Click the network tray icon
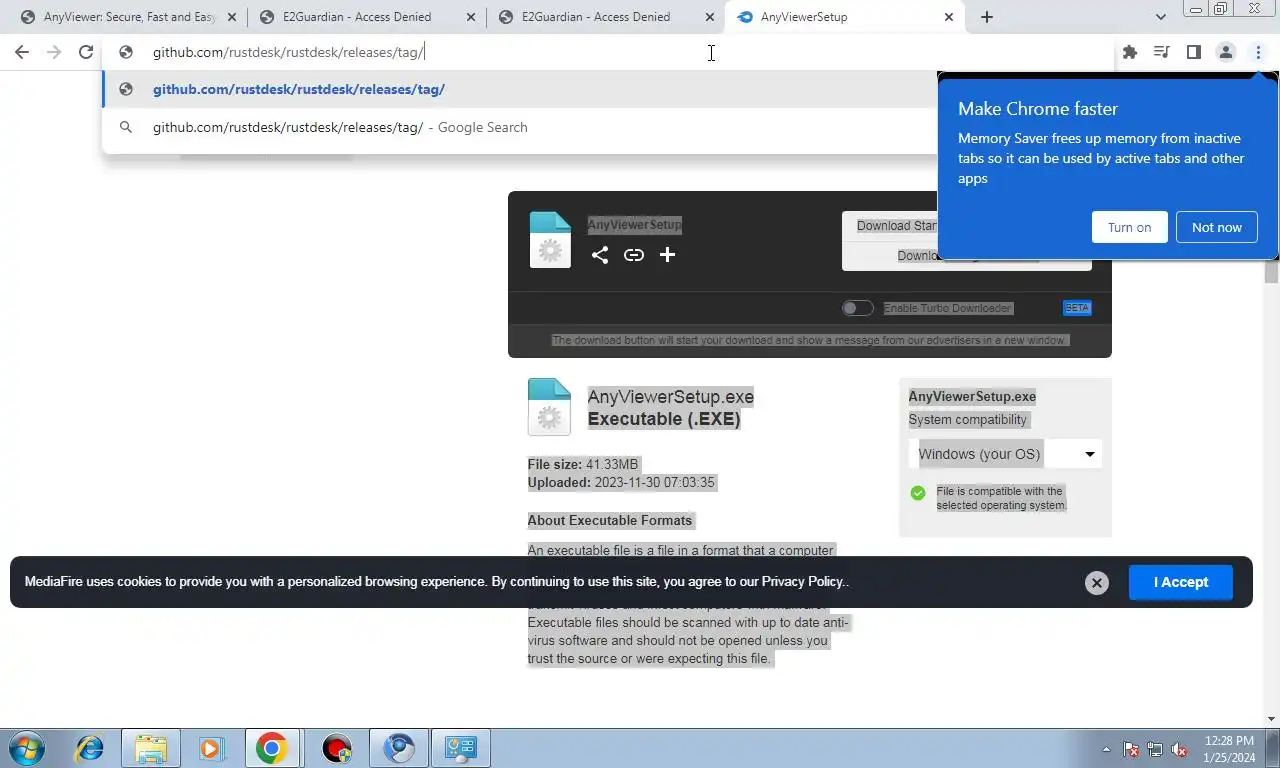The width and height of the screenshot is (1280, 768). [1155, 749]
